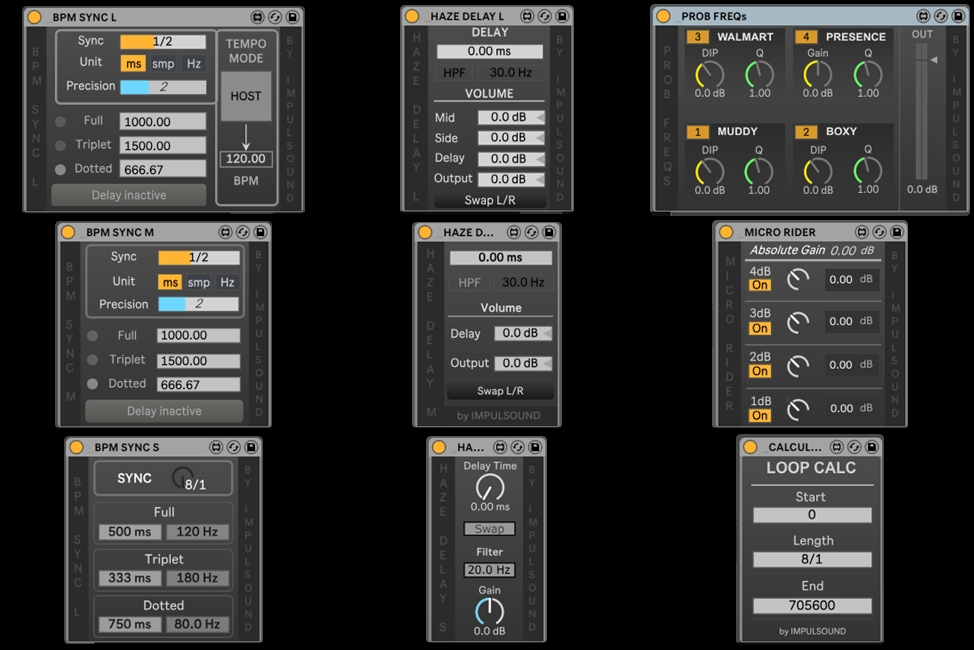This screenshot has height=650, width=974.
Task: Click the device activator circle on HAZE DELAY L
Action: pyautogui.click(x=414, y=17)
